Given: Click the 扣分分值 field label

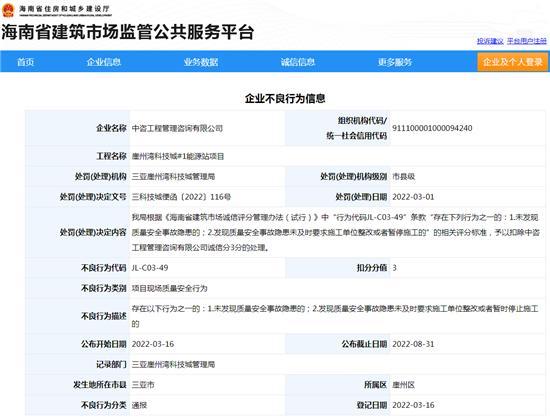Looking at the screenshot, I should click(x=372, y=268).
